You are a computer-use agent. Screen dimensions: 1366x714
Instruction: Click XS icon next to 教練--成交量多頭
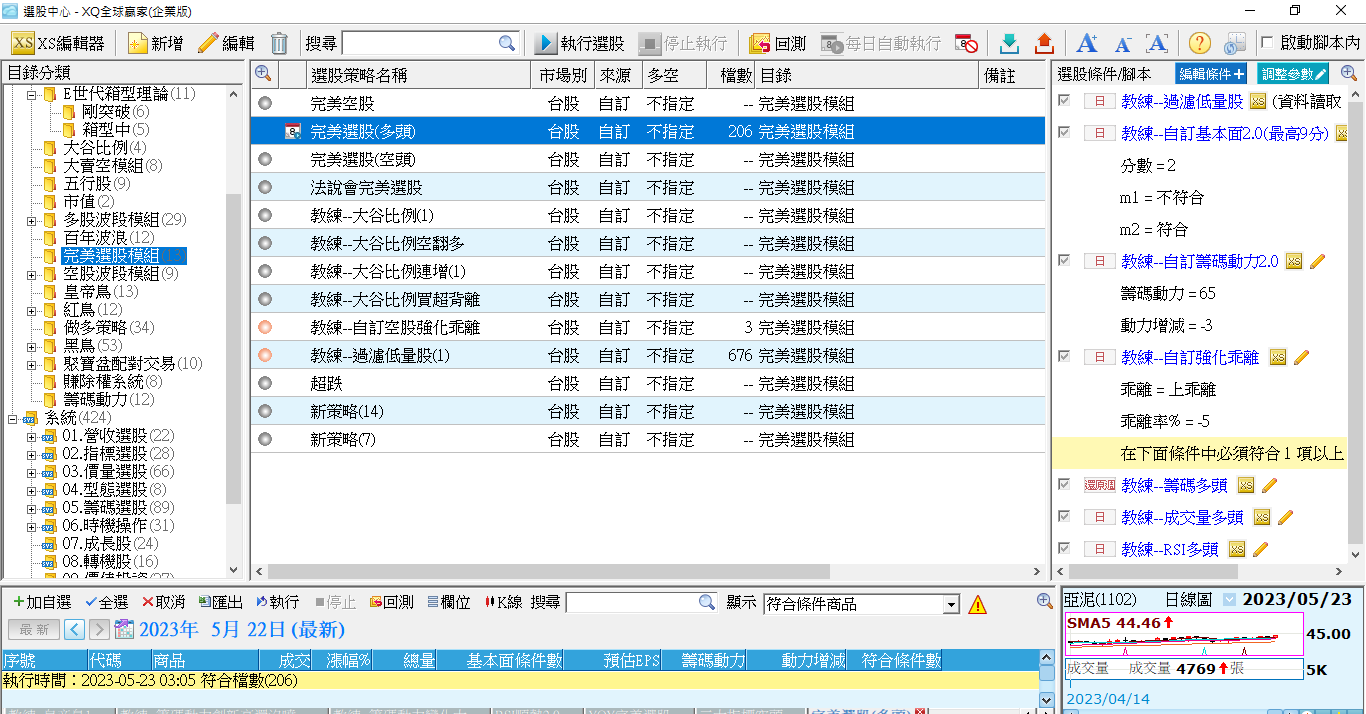(1262, 517)
